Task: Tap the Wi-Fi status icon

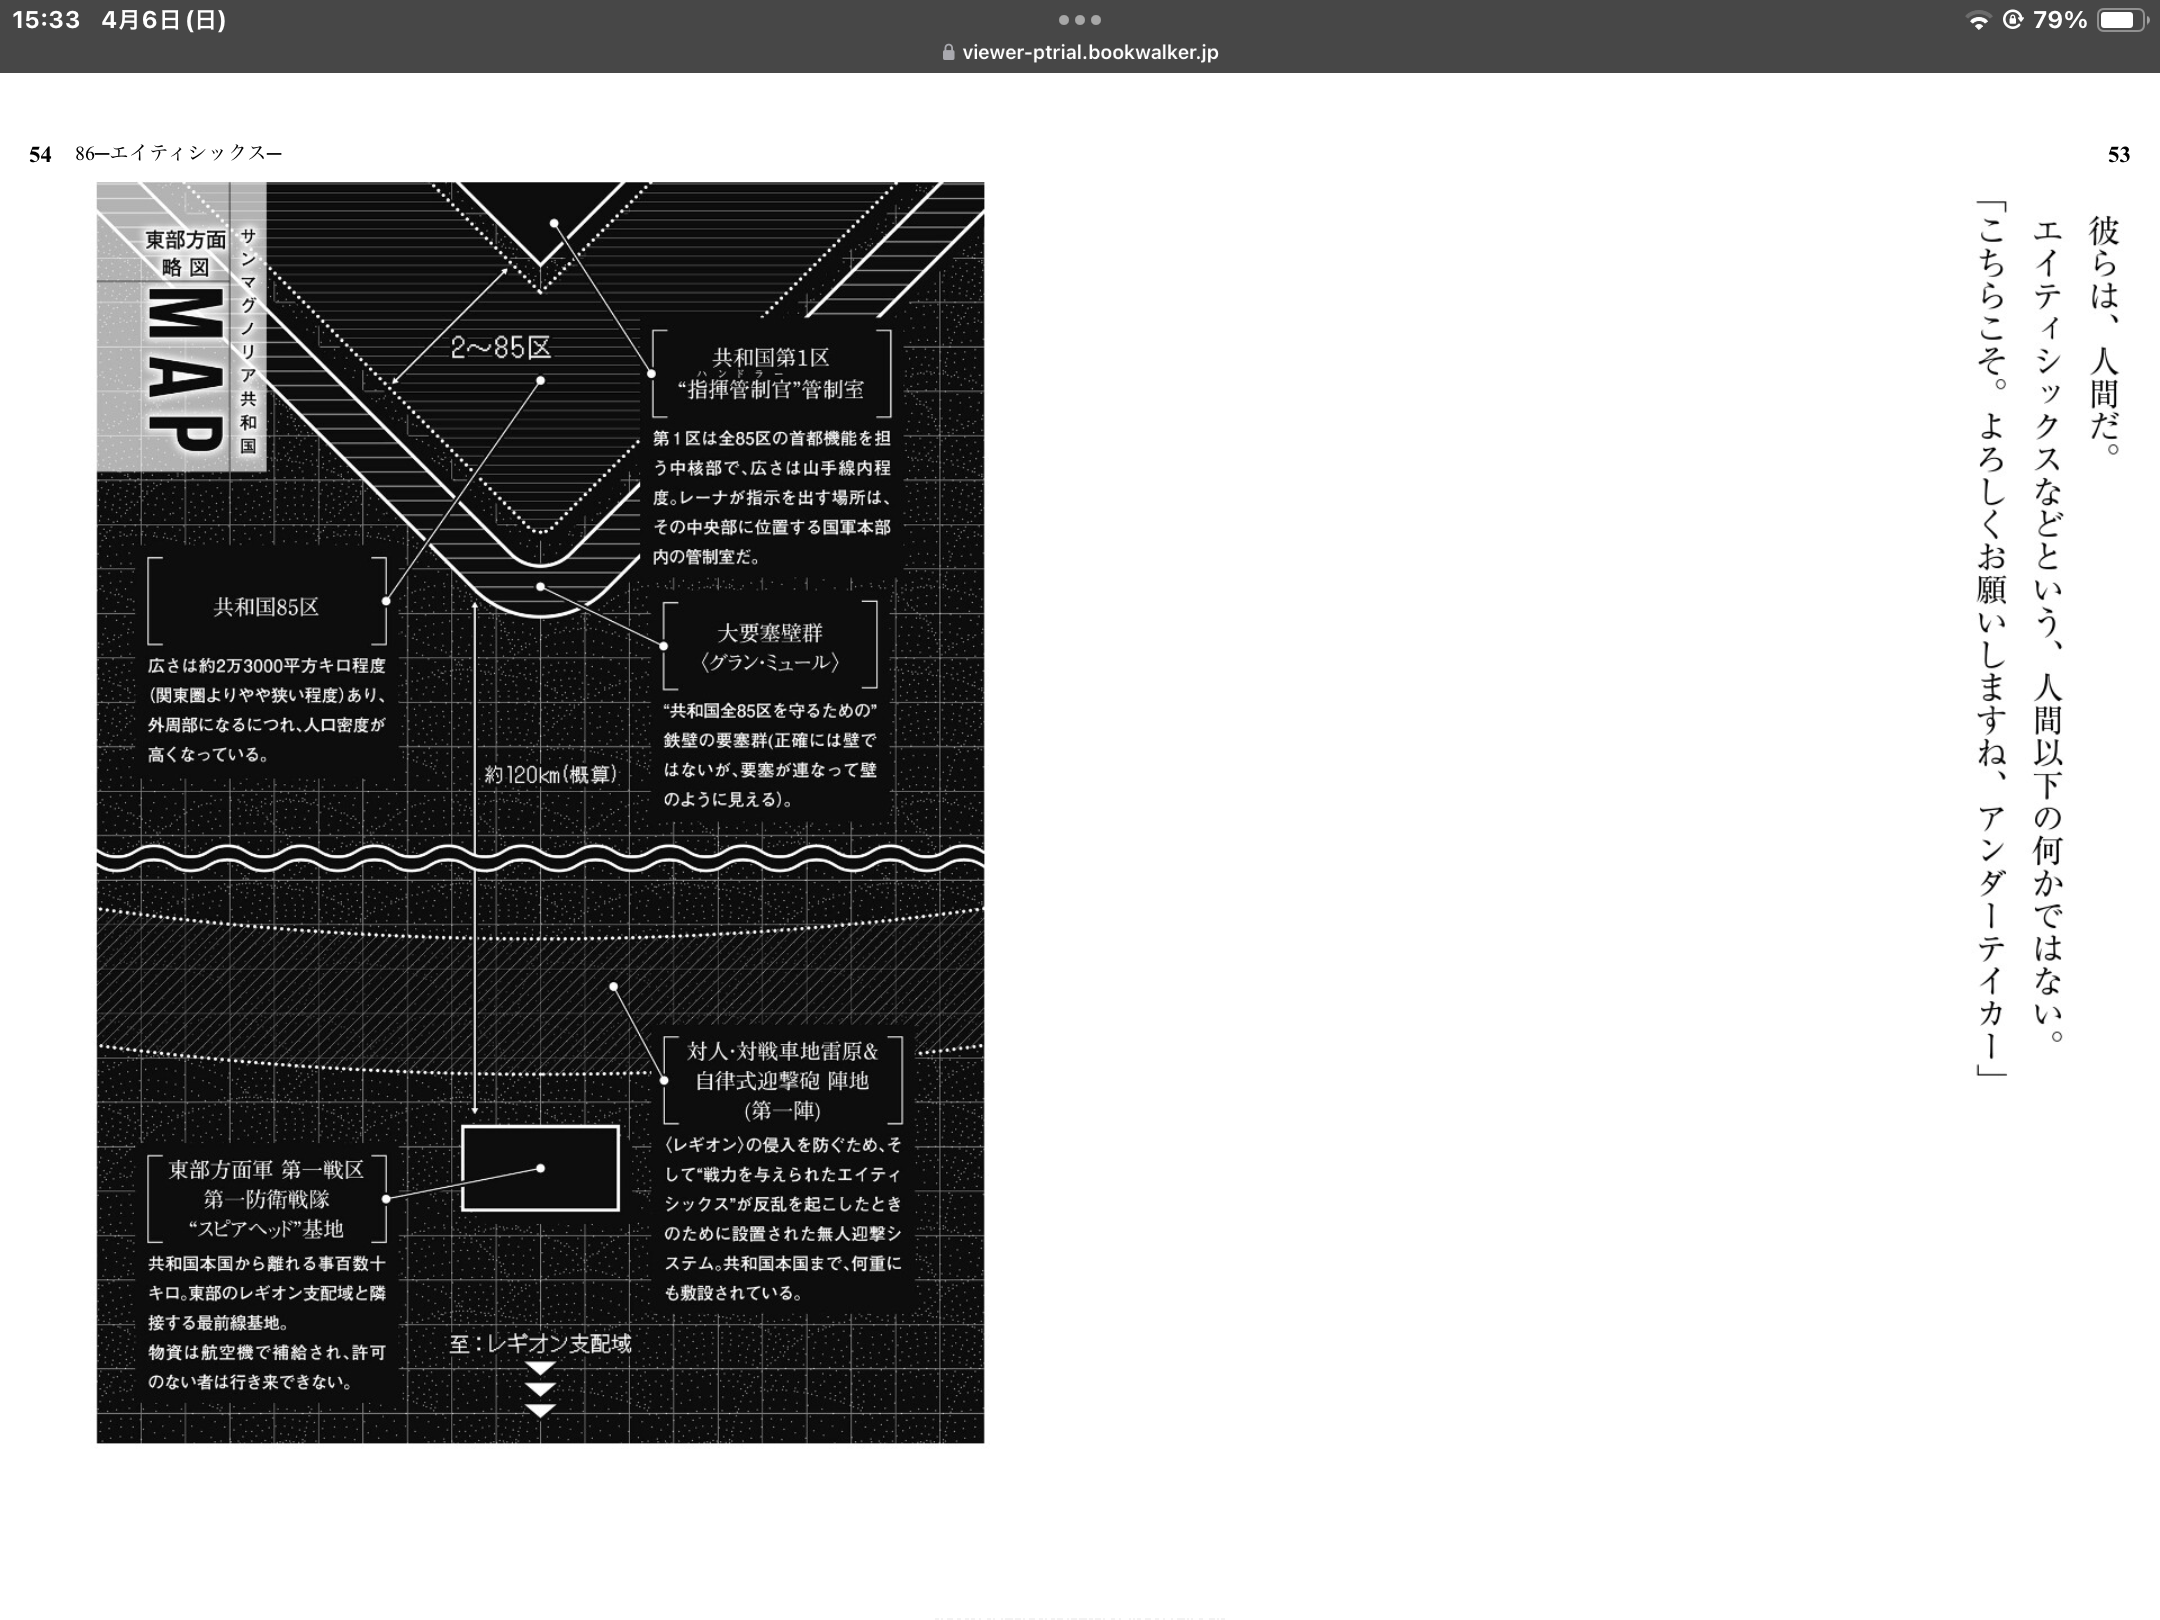Action: point(1977,21)
